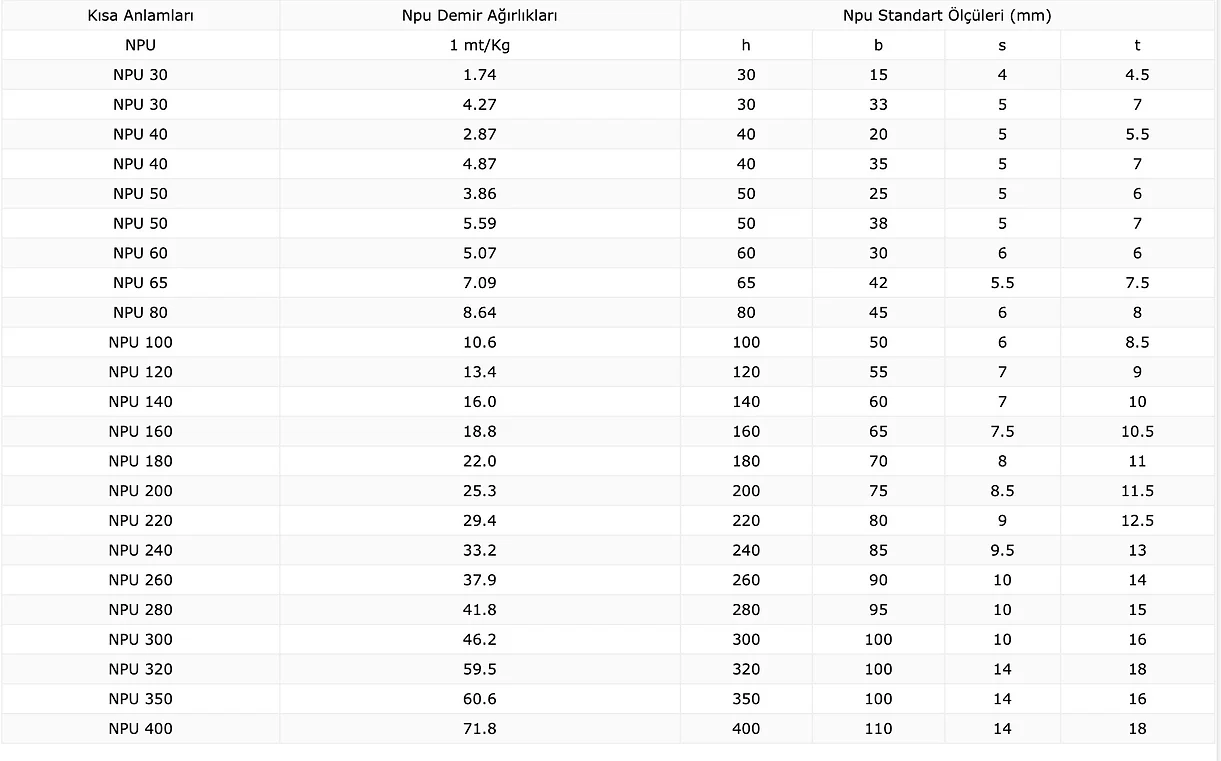This screenshot has height=761, width=1221.
Task: Select the NPU 400 row label
Action: [141, 729]
